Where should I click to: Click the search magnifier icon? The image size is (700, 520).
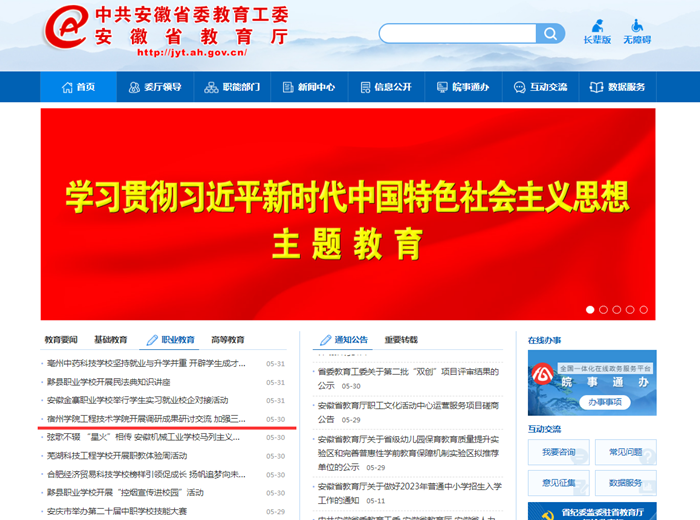[x=550, y=34]
